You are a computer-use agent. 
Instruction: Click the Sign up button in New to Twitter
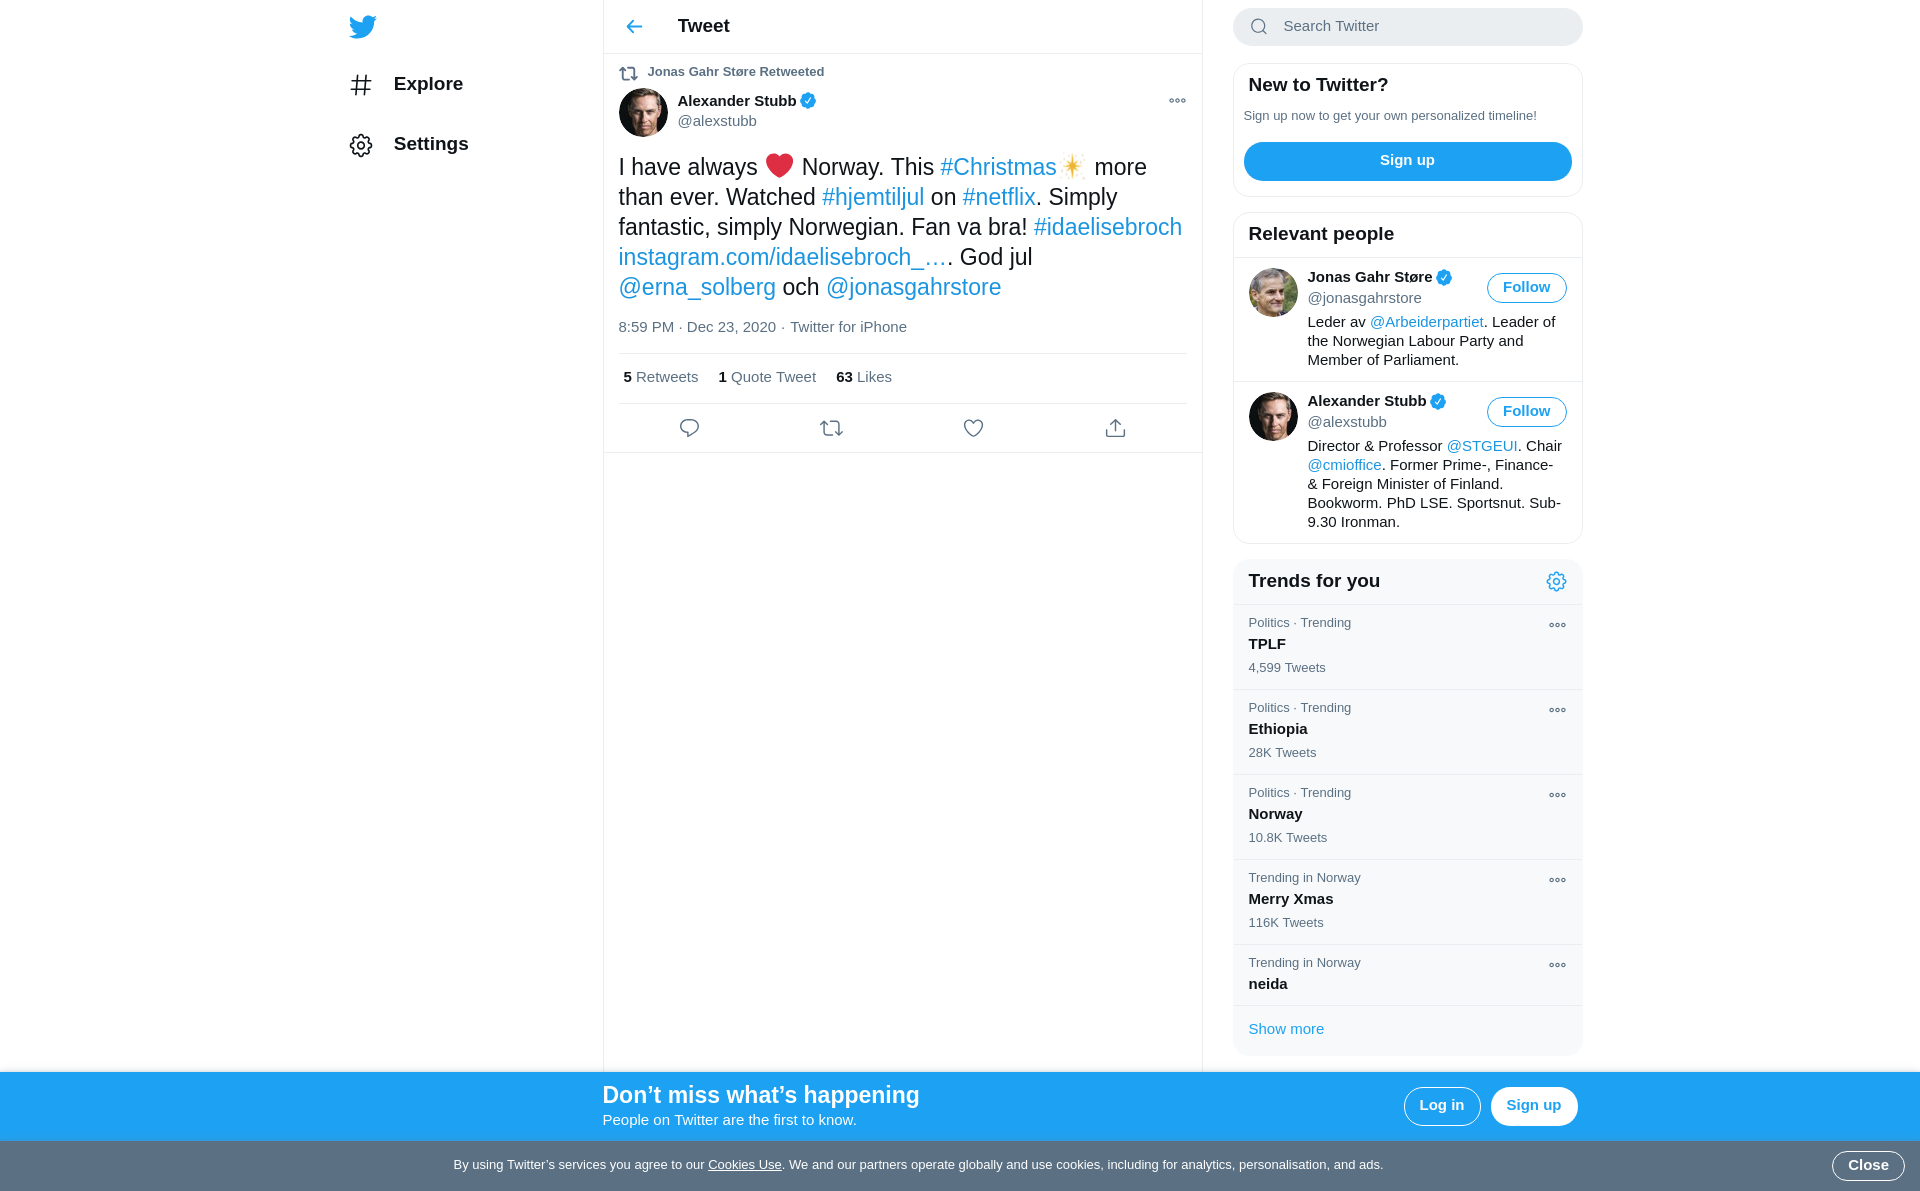1407,161
